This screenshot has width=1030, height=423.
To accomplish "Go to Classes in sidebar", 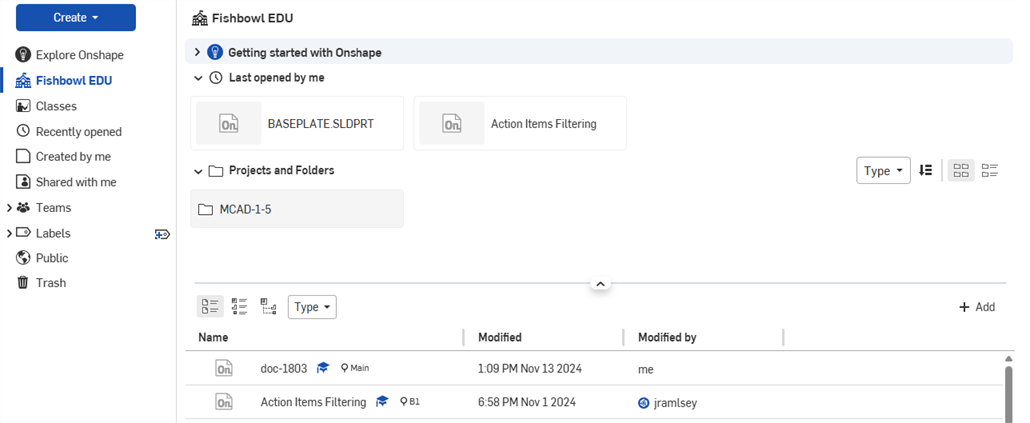I will click(x=56, y=106).
